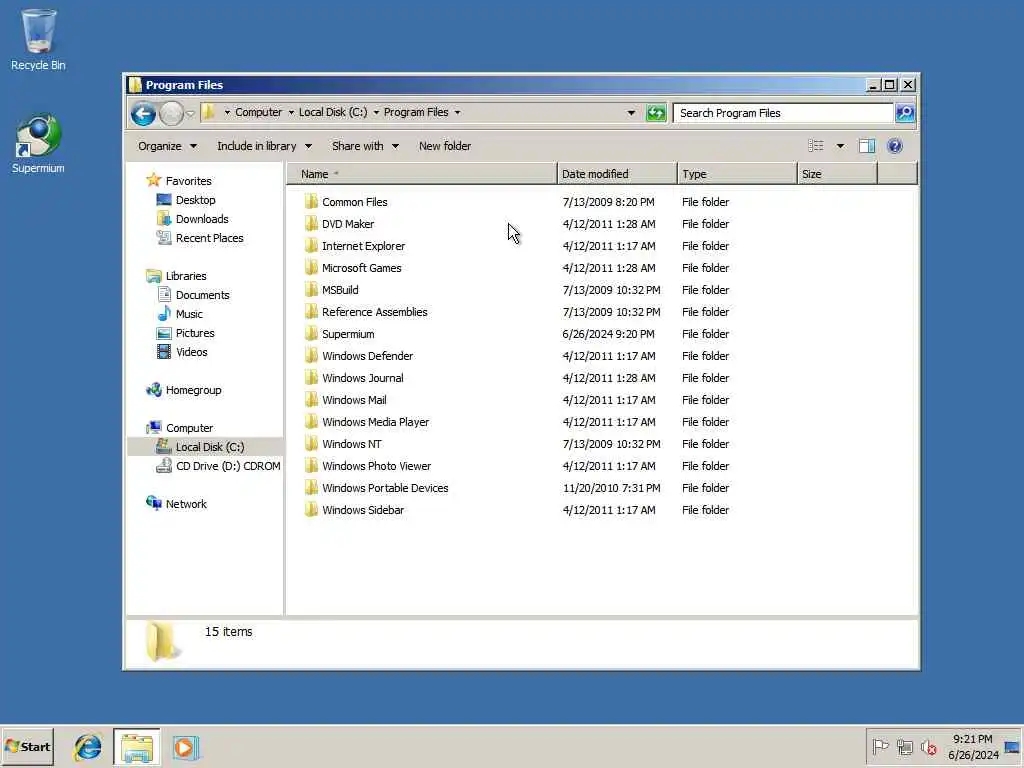Viewport: 1024px width, 768px height.
Task: Select Favorites in the navigation pane
Action: (x=188, y=181)
